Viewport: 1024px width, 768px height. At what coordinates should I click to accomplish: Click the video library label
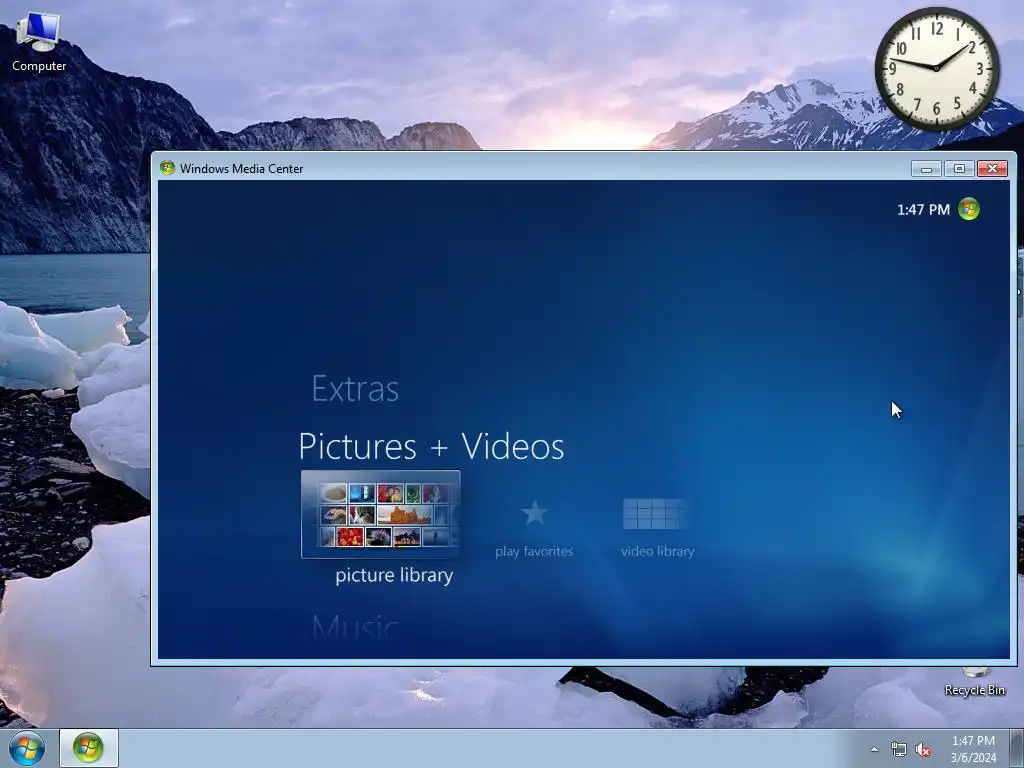(x=658, y=551)
